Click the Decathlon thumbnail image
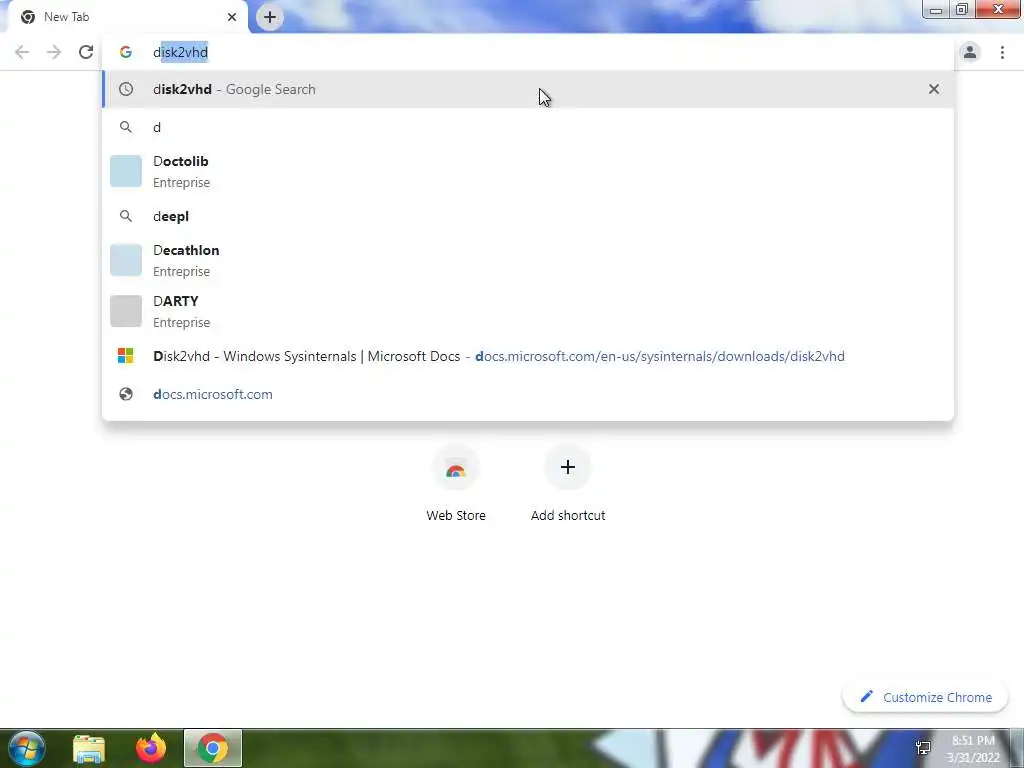The height and width of the screenshot is (768, 1024). point(125,260)
